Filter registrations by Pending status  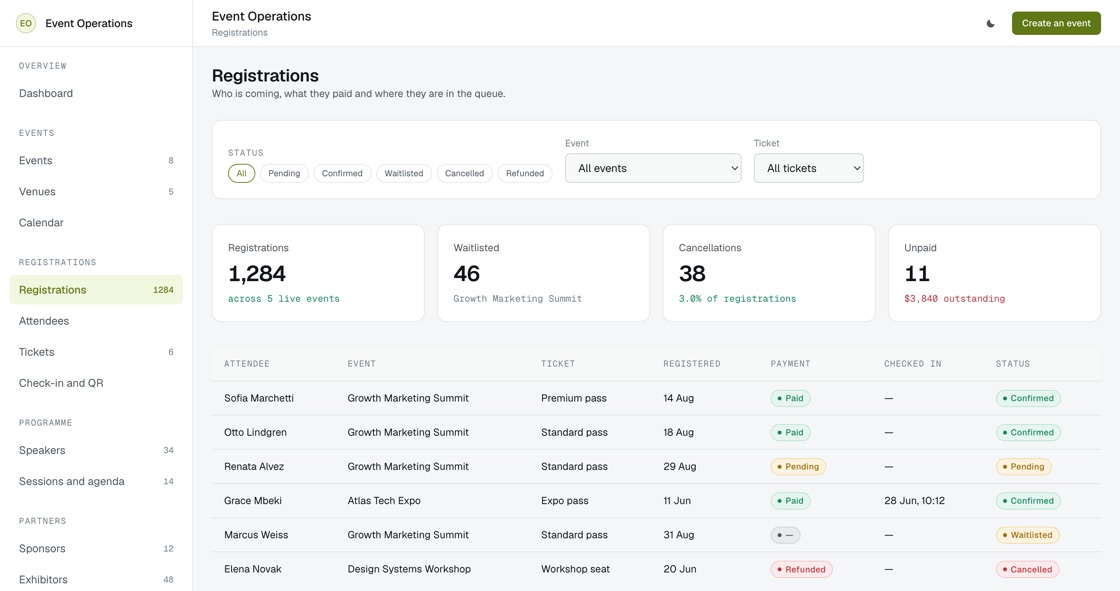tap(284, 174)
